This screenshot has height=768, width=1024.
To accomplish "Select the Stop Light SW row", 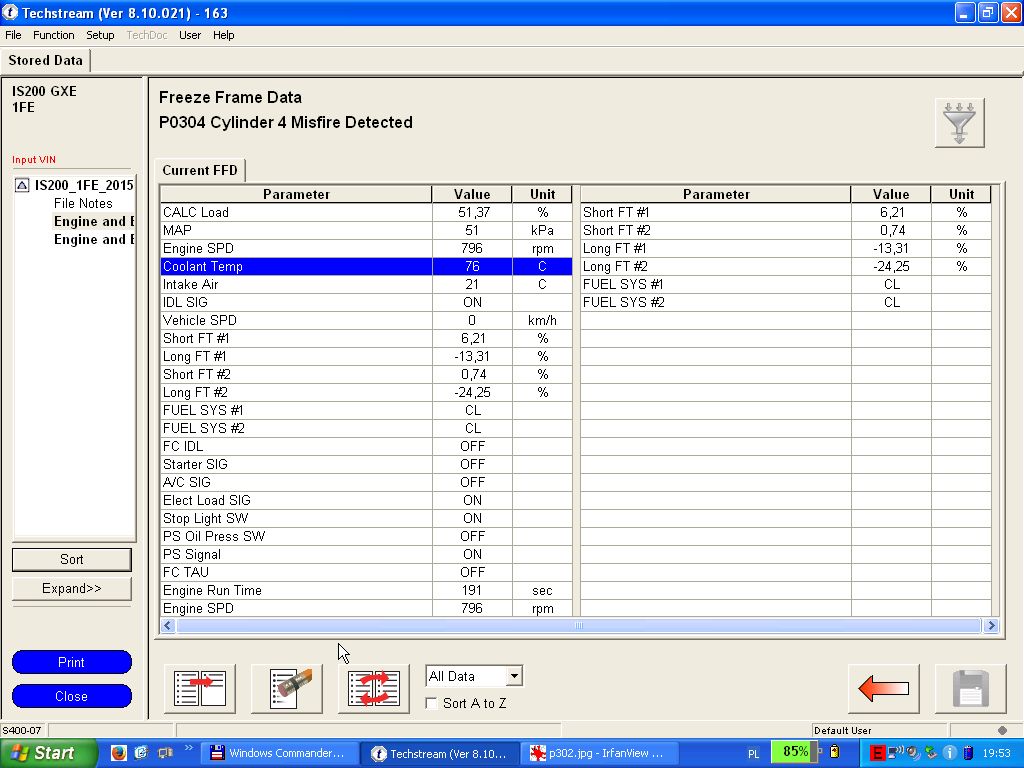I will point(366,519).
